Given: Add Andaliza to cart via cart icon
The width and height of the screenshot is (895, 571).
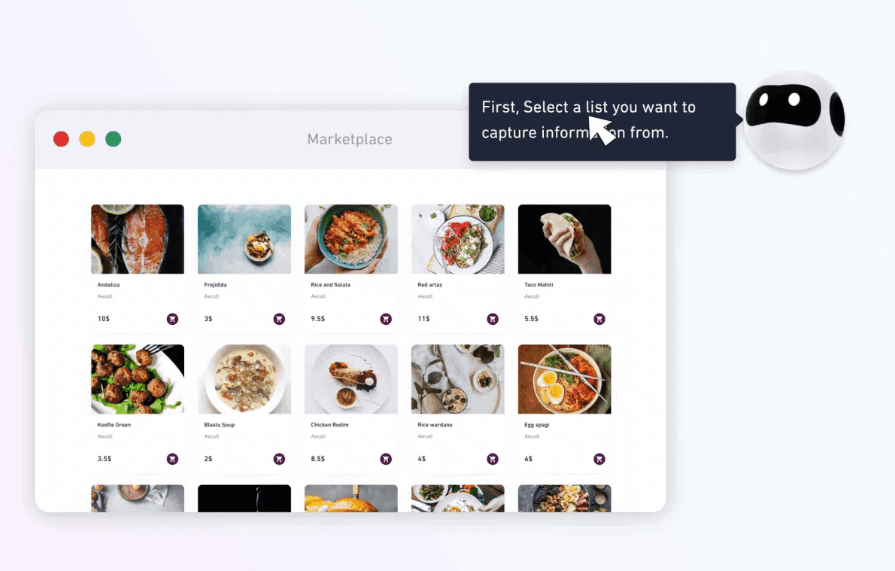Looking at the screenshot, I should [x=172, y=319].
